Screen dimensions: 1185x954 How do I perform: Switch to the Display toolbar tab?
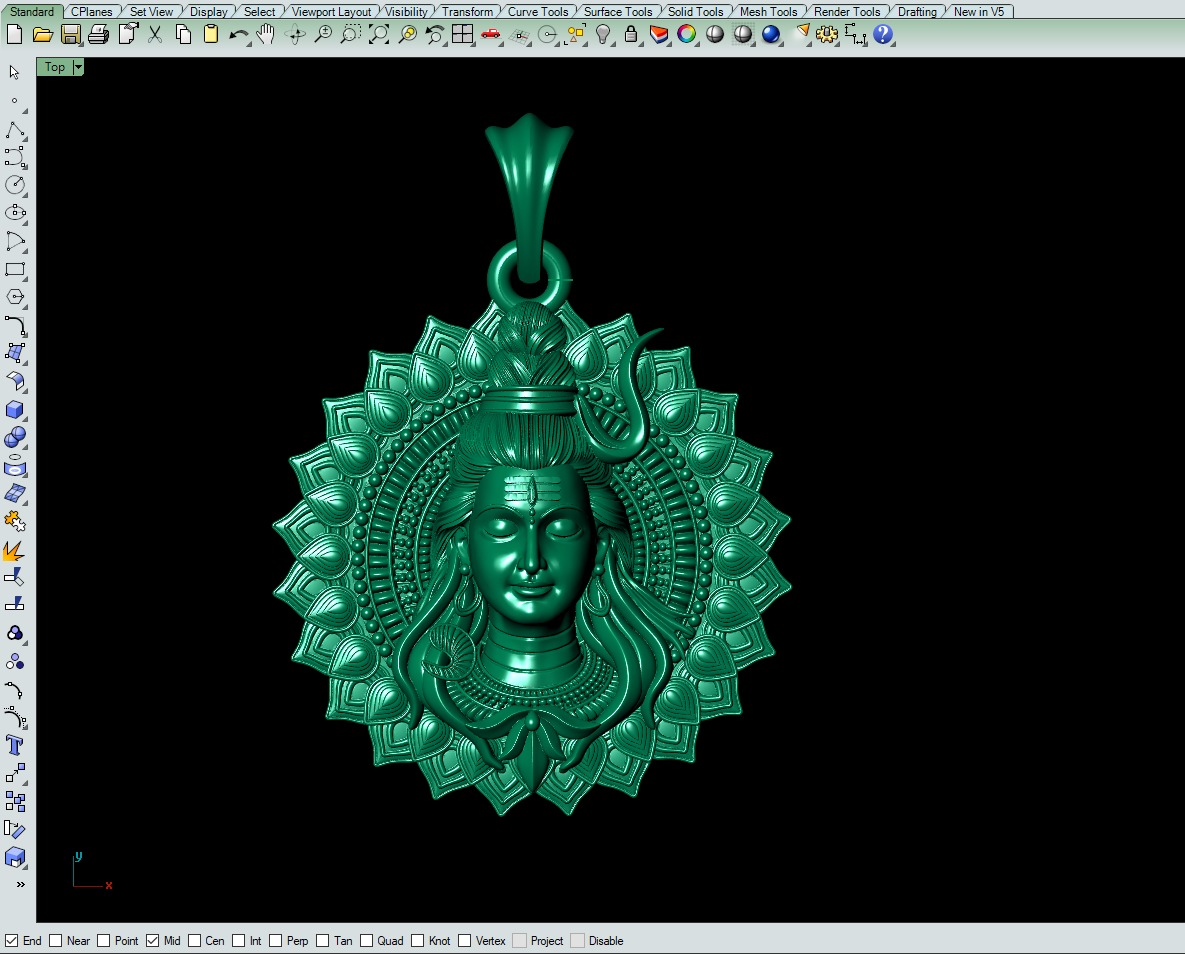click(x=209, y=11)
